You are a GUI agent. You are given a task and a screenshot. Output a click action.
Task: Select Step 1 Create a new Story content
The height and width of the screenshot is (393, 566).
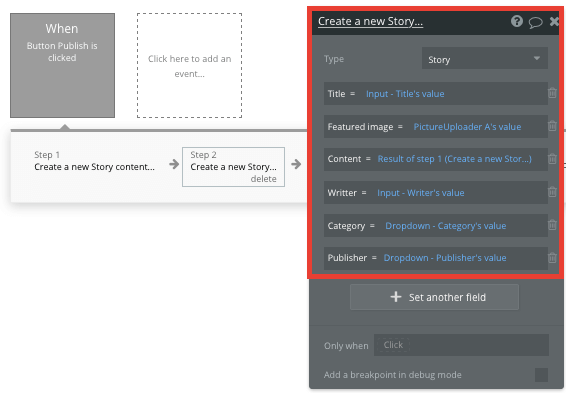coord(94,161)
